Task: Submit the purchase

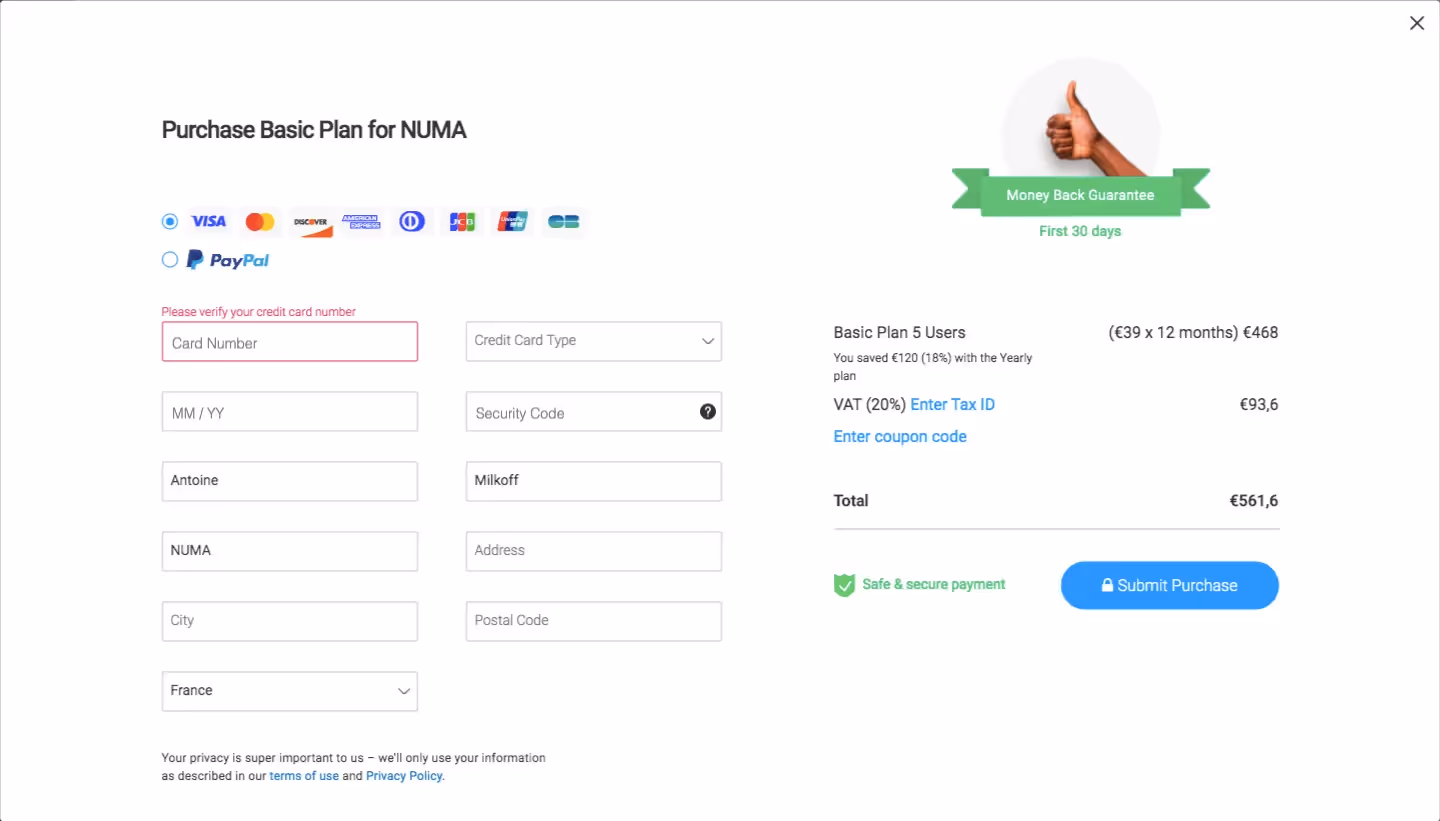Action: point(1169,585)
